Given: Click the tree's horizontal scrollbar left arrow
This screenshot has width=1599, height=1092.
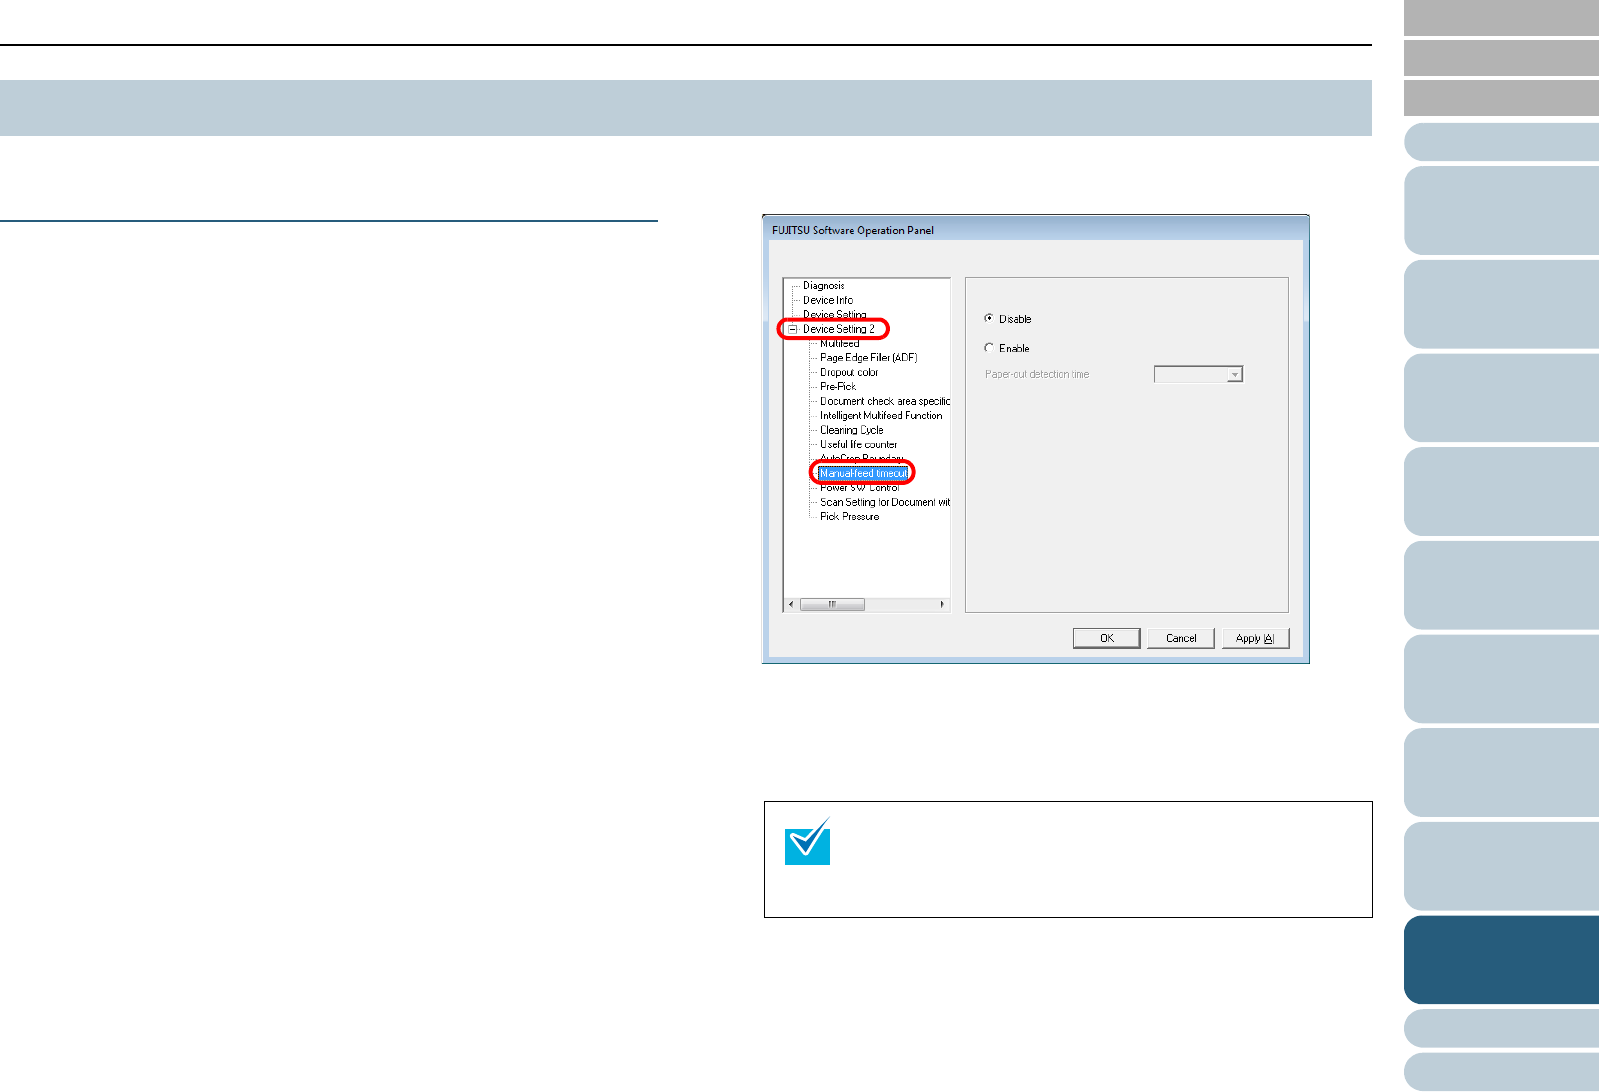Looking at the screenshot, I should click(x=791, y=604).
